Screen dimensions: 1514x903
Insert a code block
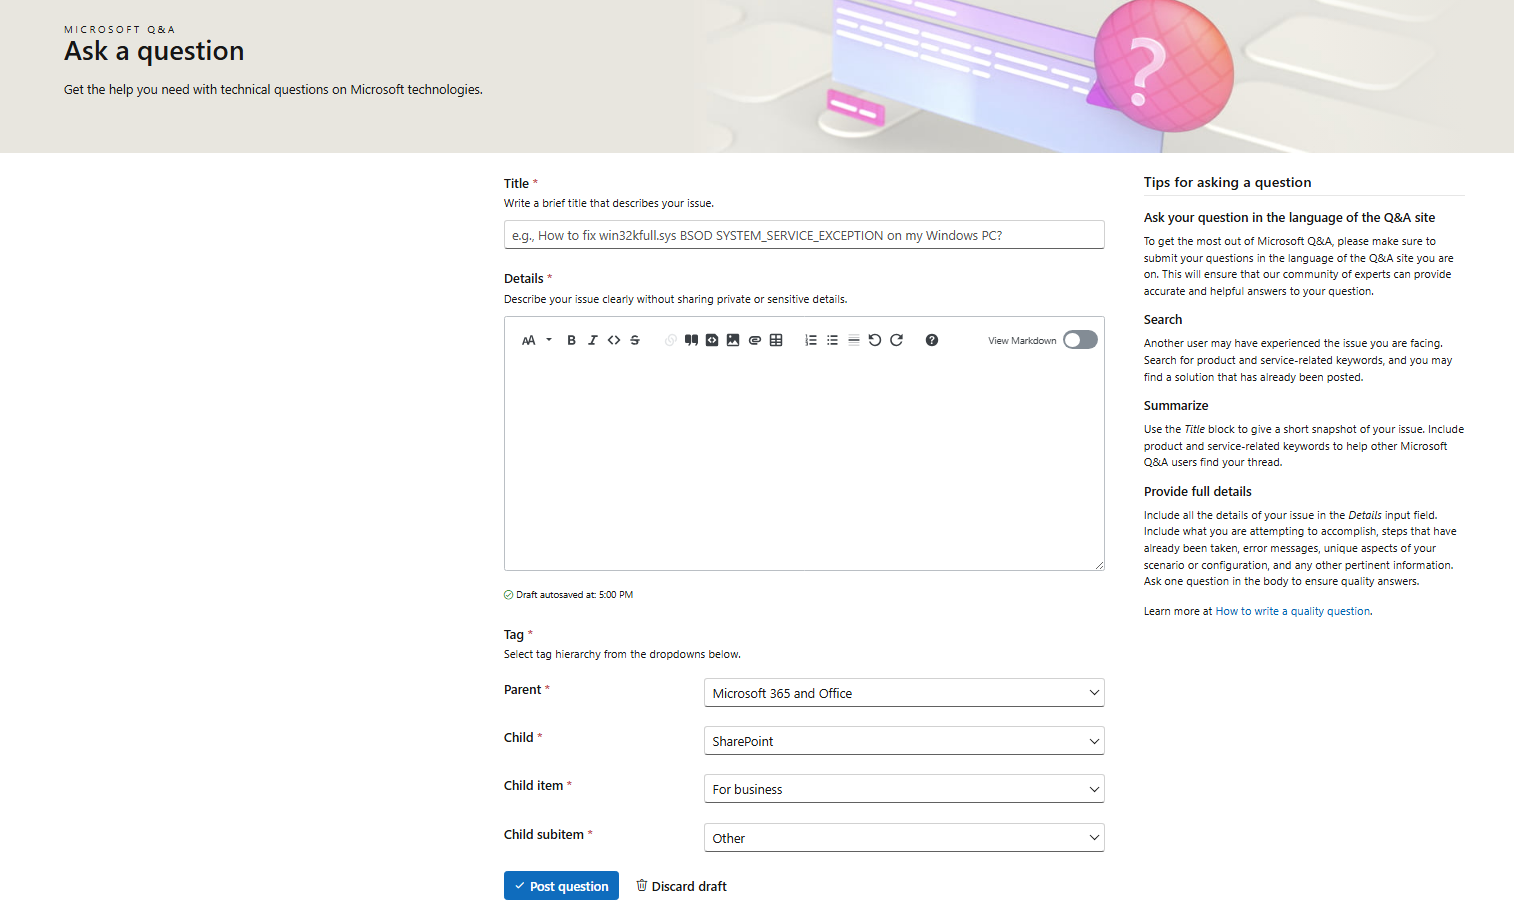[712, 340]
